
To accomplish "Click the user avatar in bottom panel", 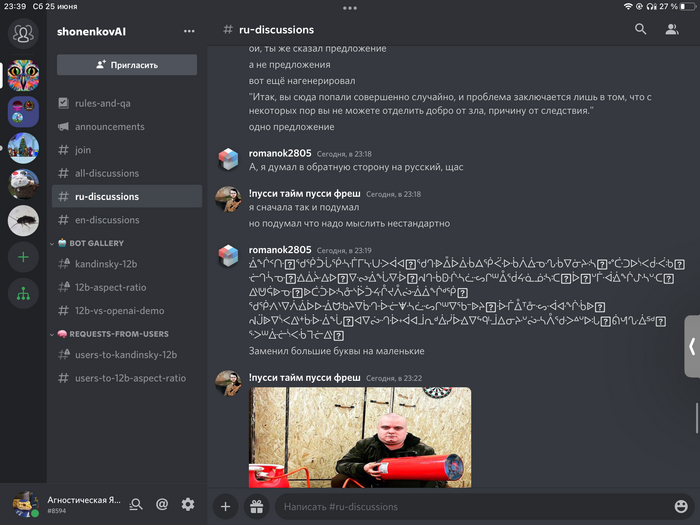I will click(x=26, y=504).
